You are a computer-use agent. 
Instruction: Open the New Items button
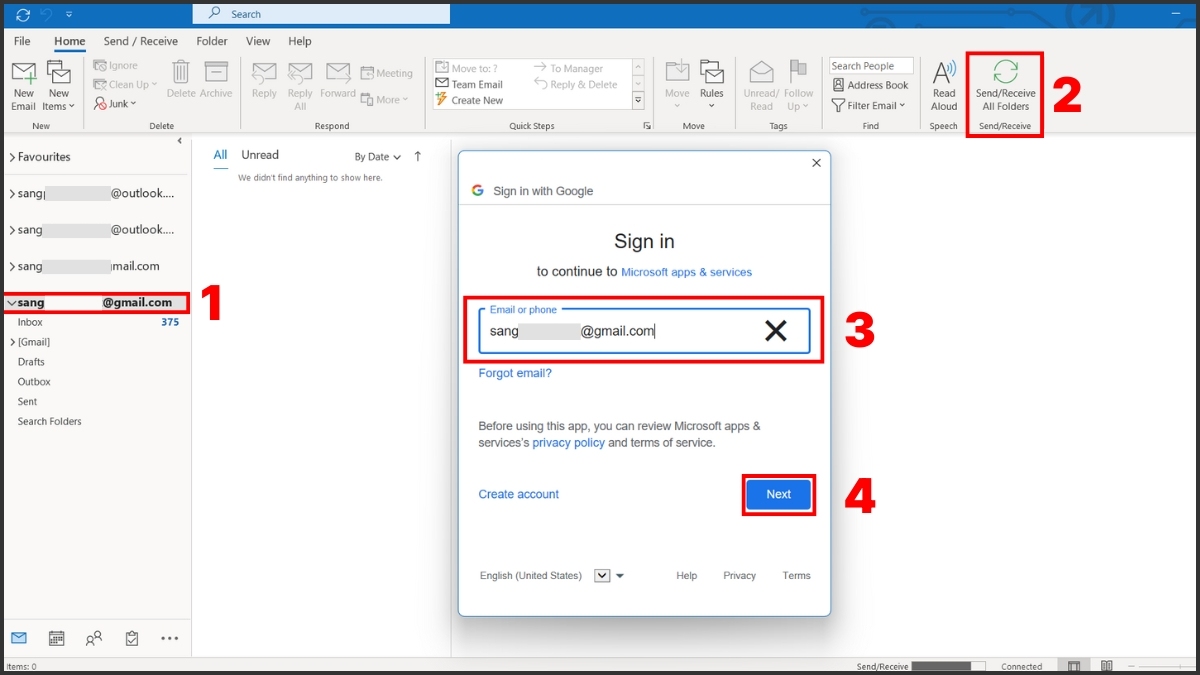59,86
